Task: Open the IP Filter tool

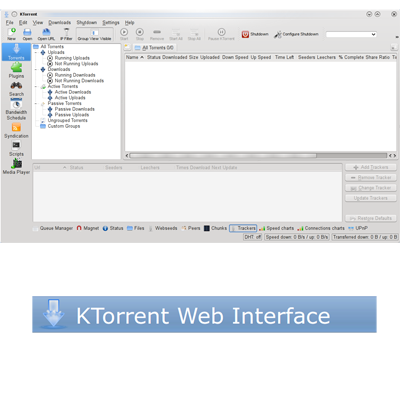Action: (66, 34)
